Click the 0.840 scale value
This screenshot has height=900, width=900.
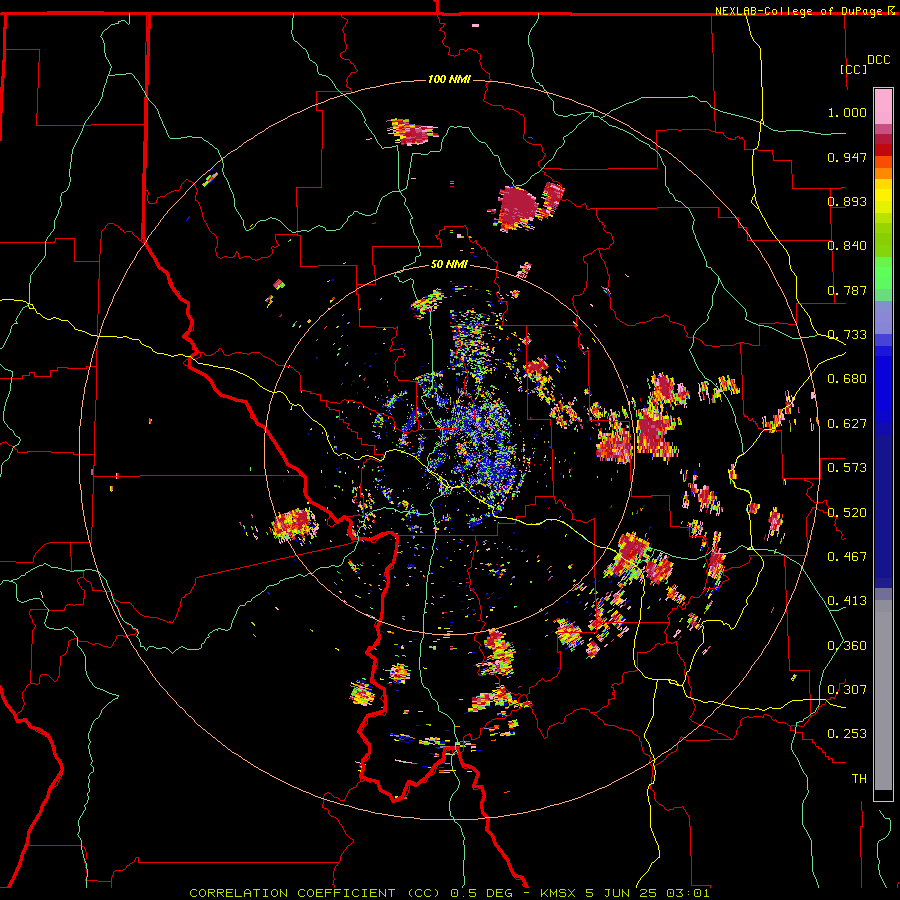coord(847,246)
